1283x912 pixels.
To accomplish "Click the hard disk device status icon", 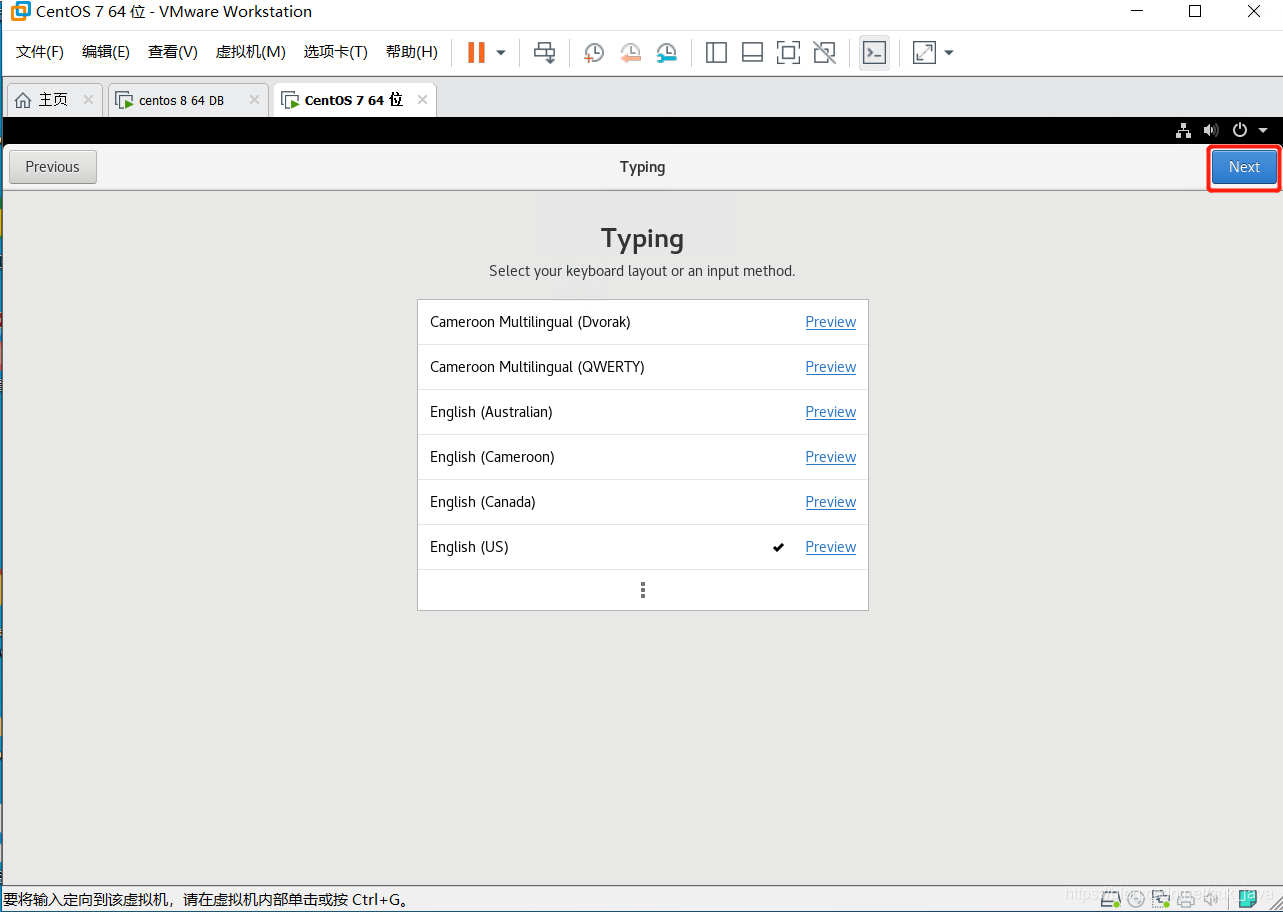I will pyautogui.click(x=1110, y=898).
